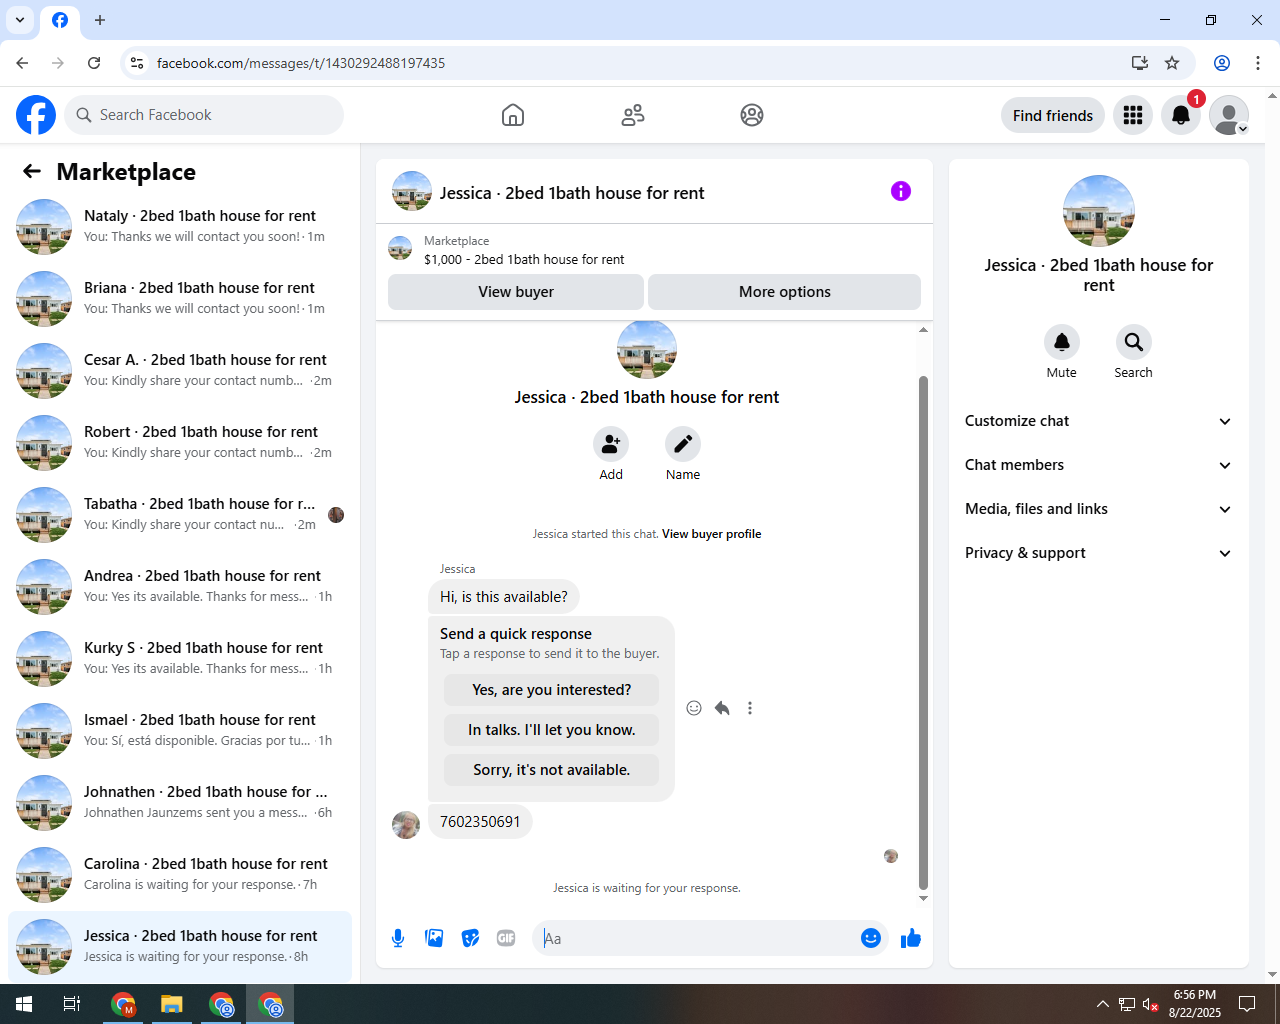Send a thumbs-up like
This screenshot has width=1280, height=1024.
[x=911, y=938]
